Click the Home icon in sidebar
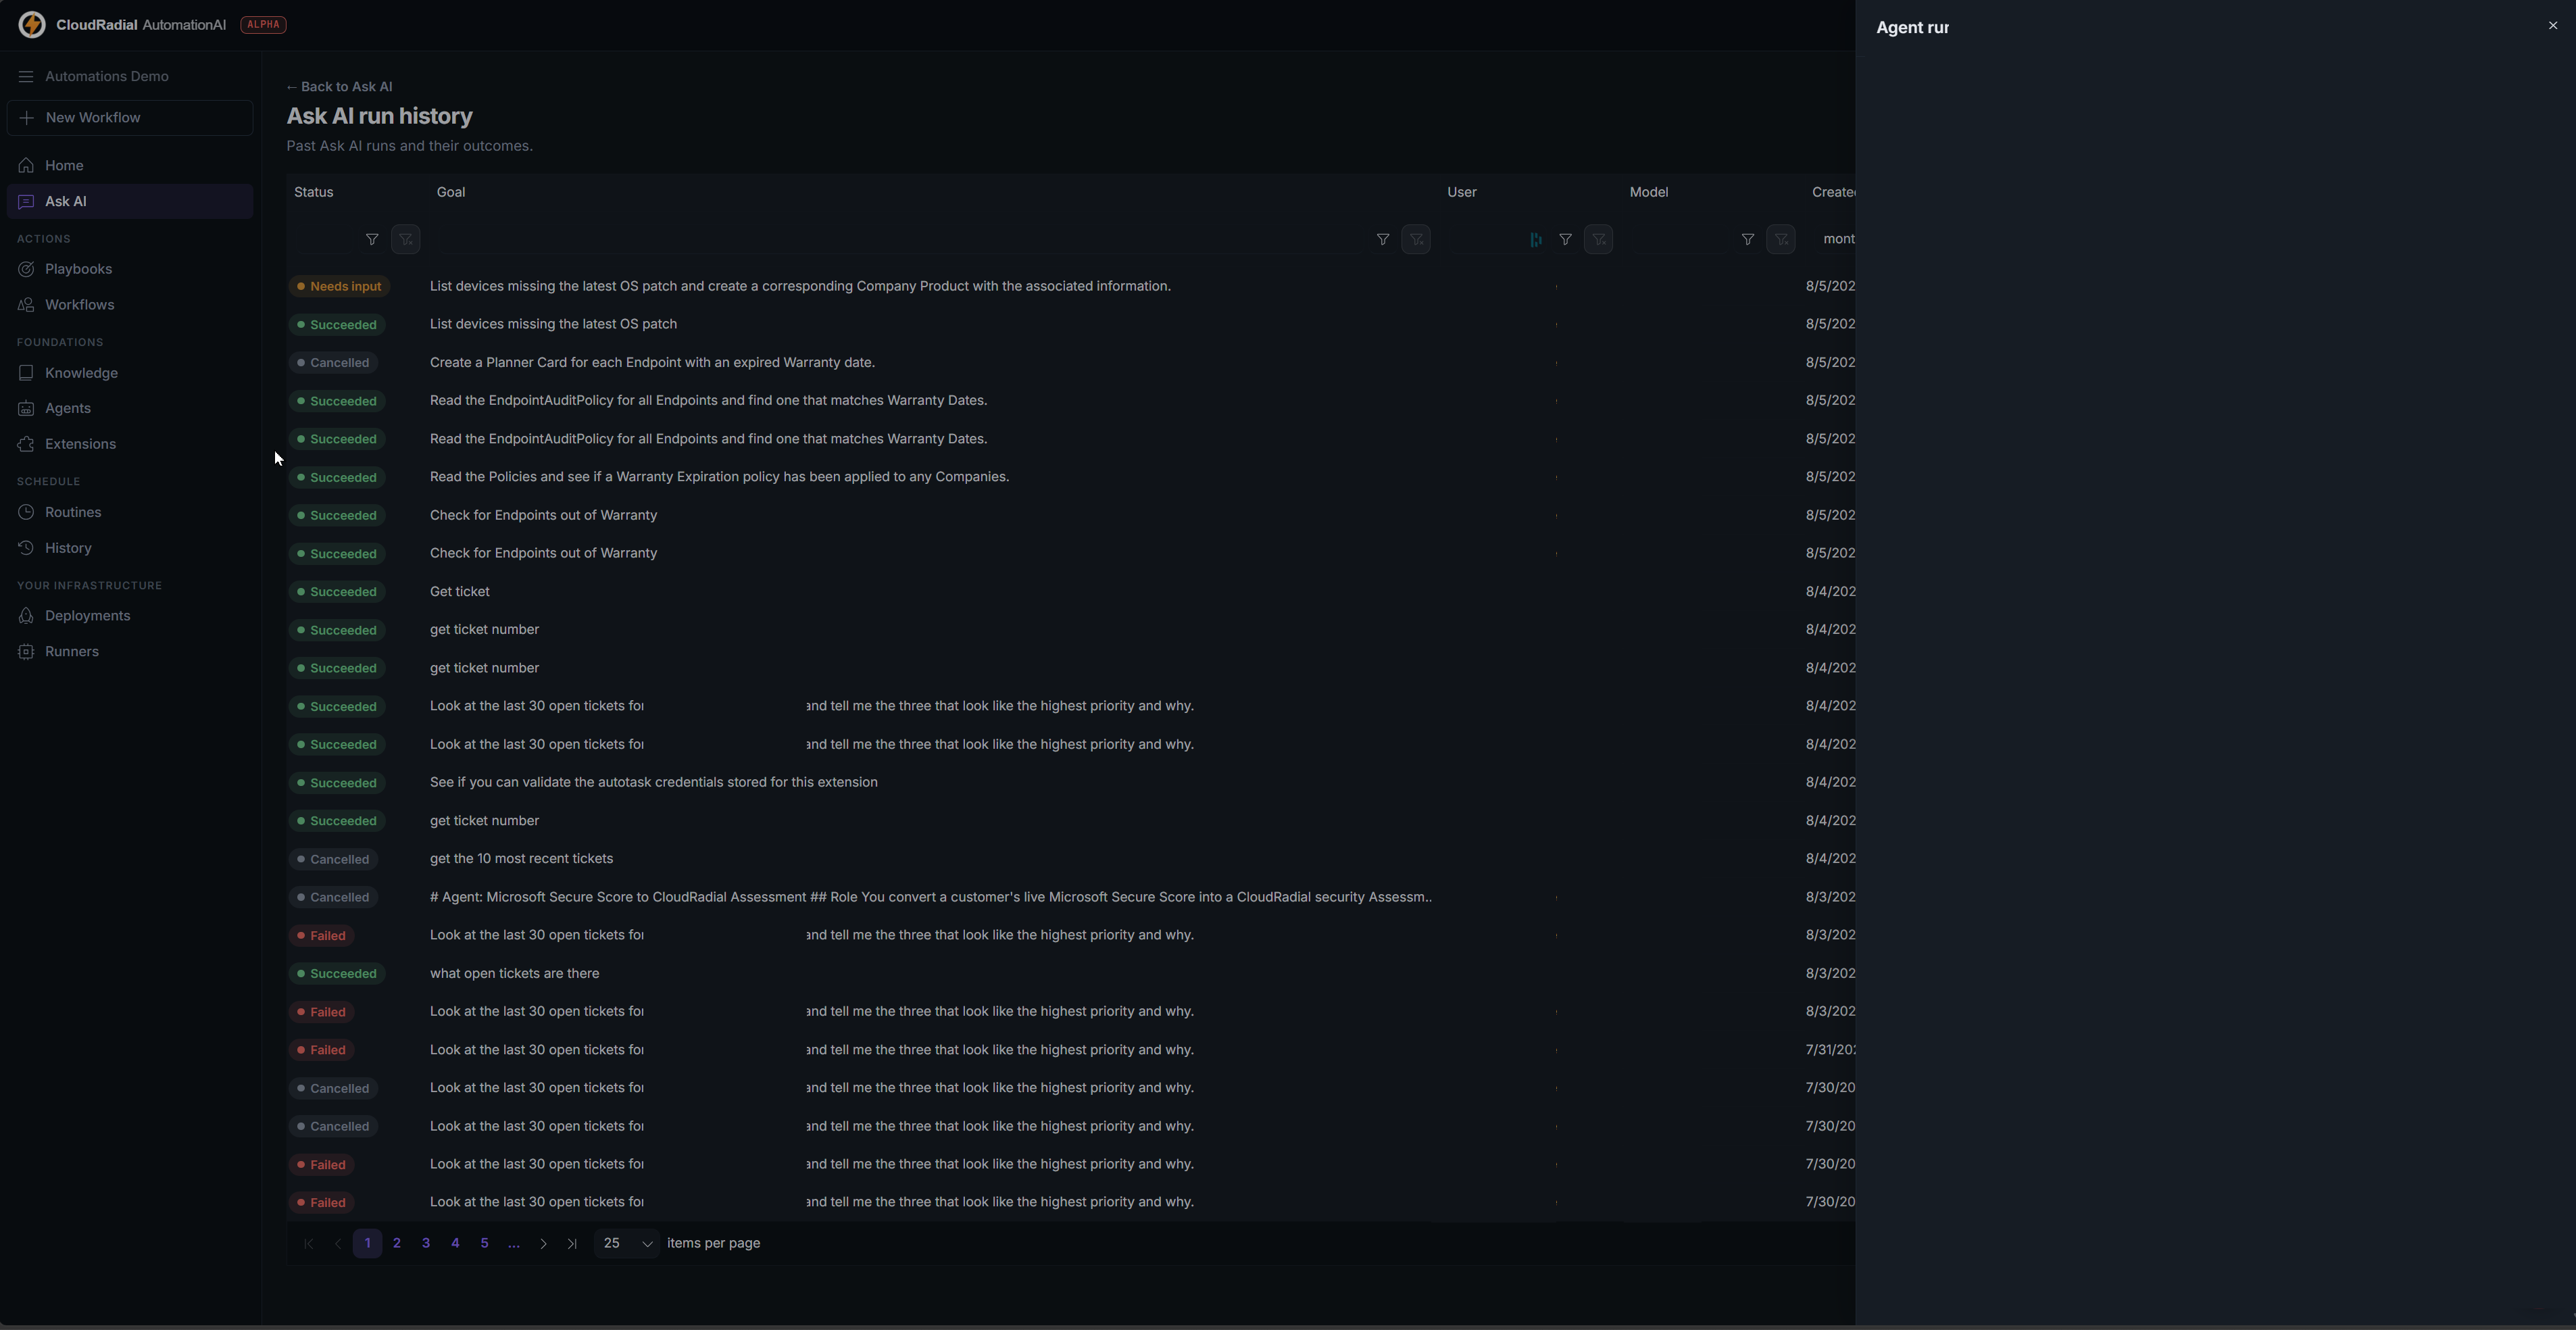The image size is (2576, 1330). tap(26, 166)
